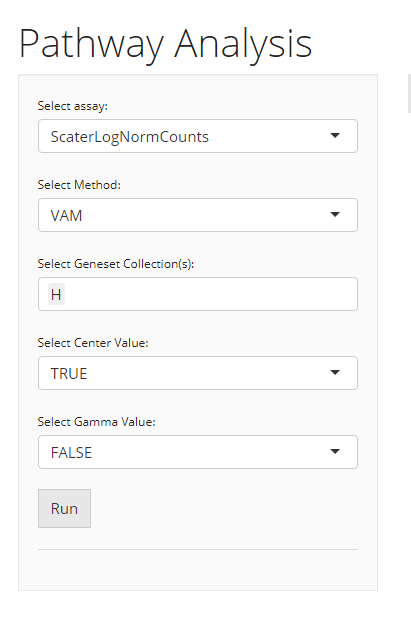Open the ScaterLogNormCounts assay dropdown
Screen dimensions: 411x627
[x=198, y=136]
